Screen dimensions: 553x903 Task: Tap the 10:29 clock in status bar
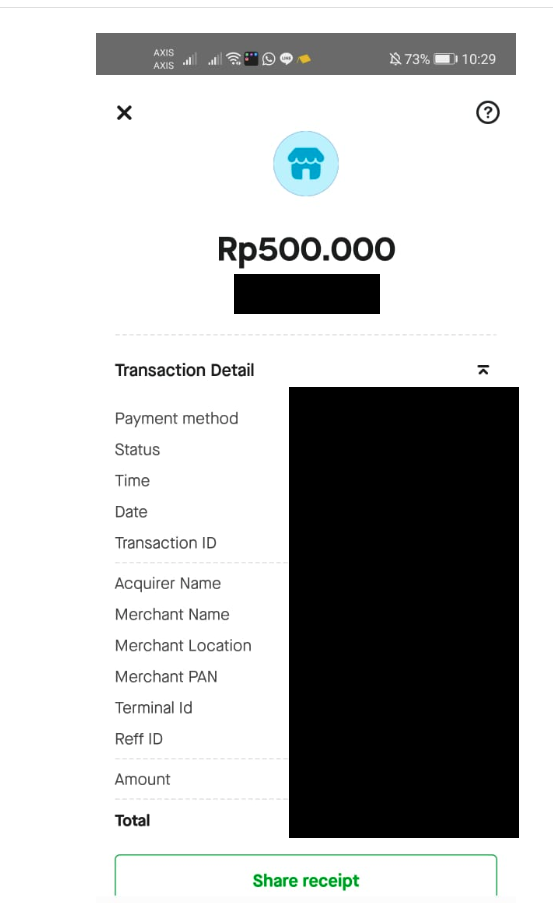coord(479,59)
